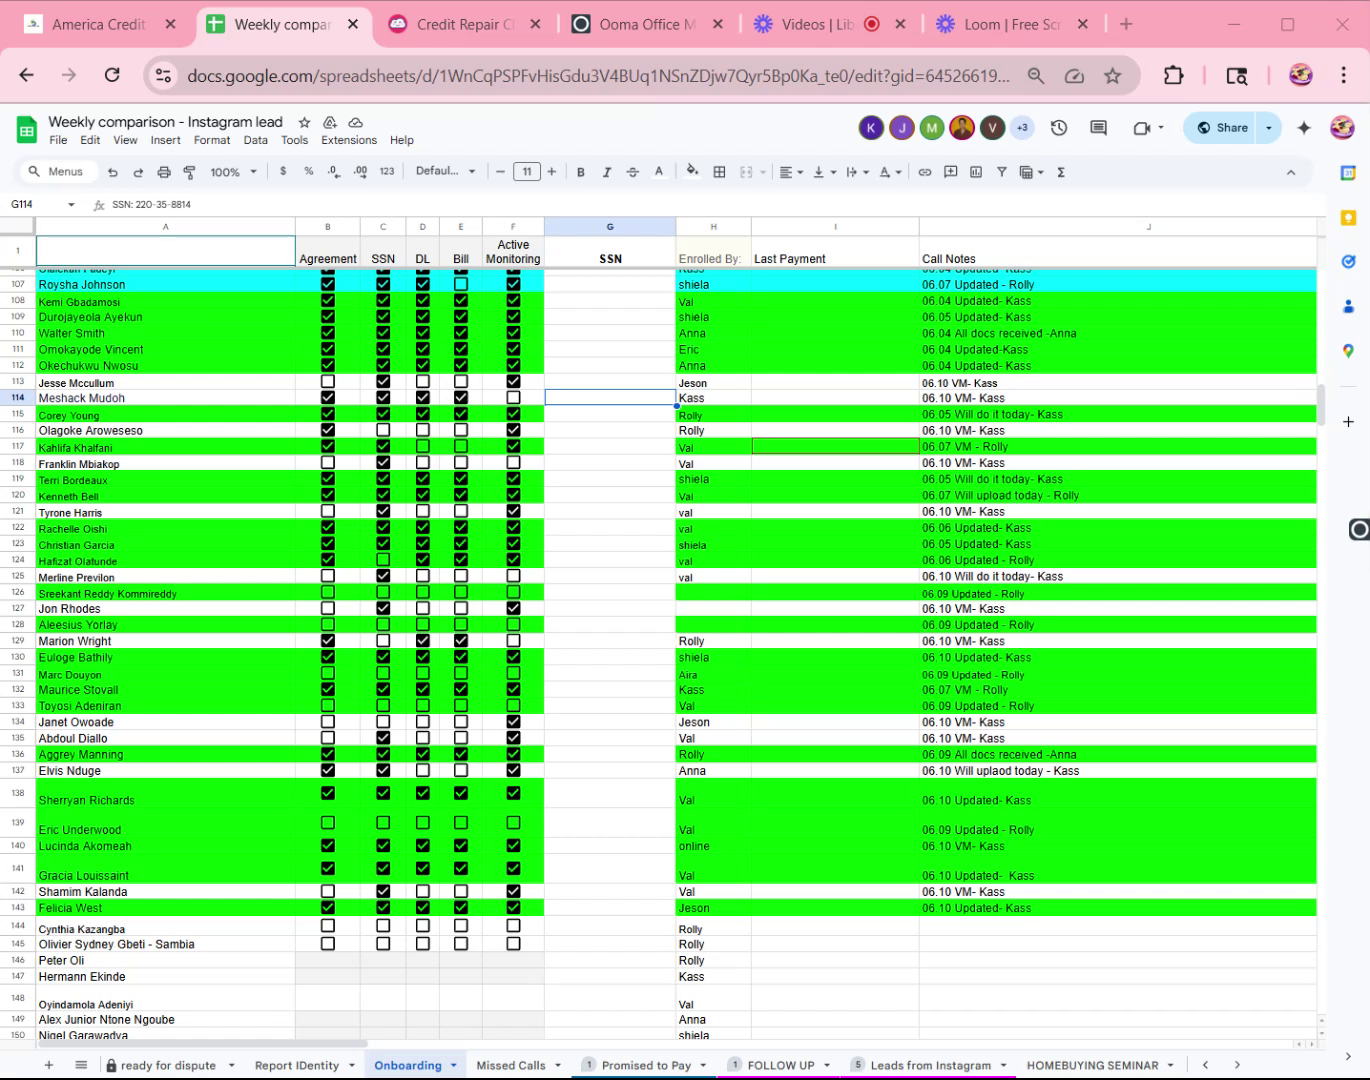Toggle strikethrough formatting
This screenshot has width=1370, height=1080.
(x=632, y=172)
